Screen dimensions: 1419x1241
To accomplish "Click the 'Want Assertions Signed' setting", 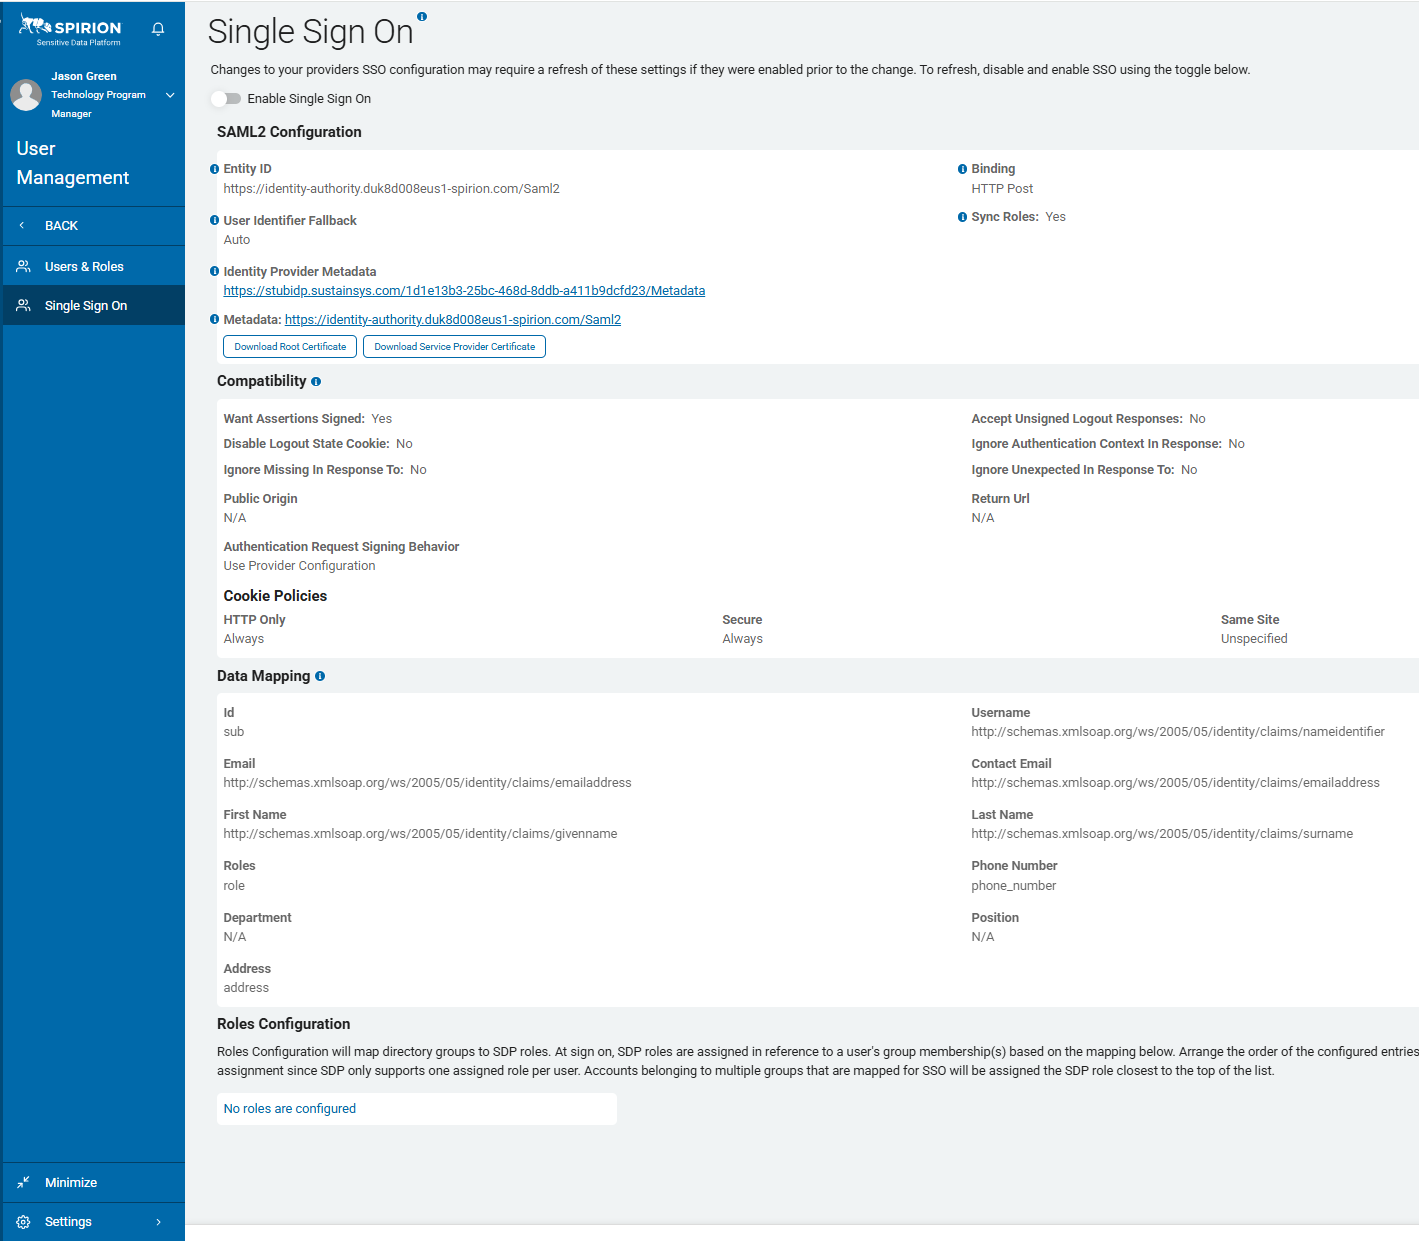I will coord(307,419).
